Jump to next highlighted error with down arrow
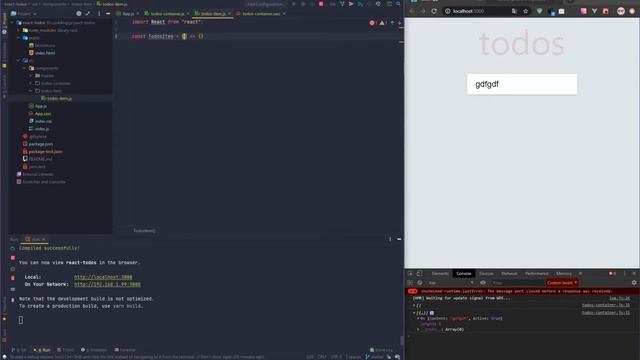The height and width of the screenshot is (360, 640). point(400,23)
